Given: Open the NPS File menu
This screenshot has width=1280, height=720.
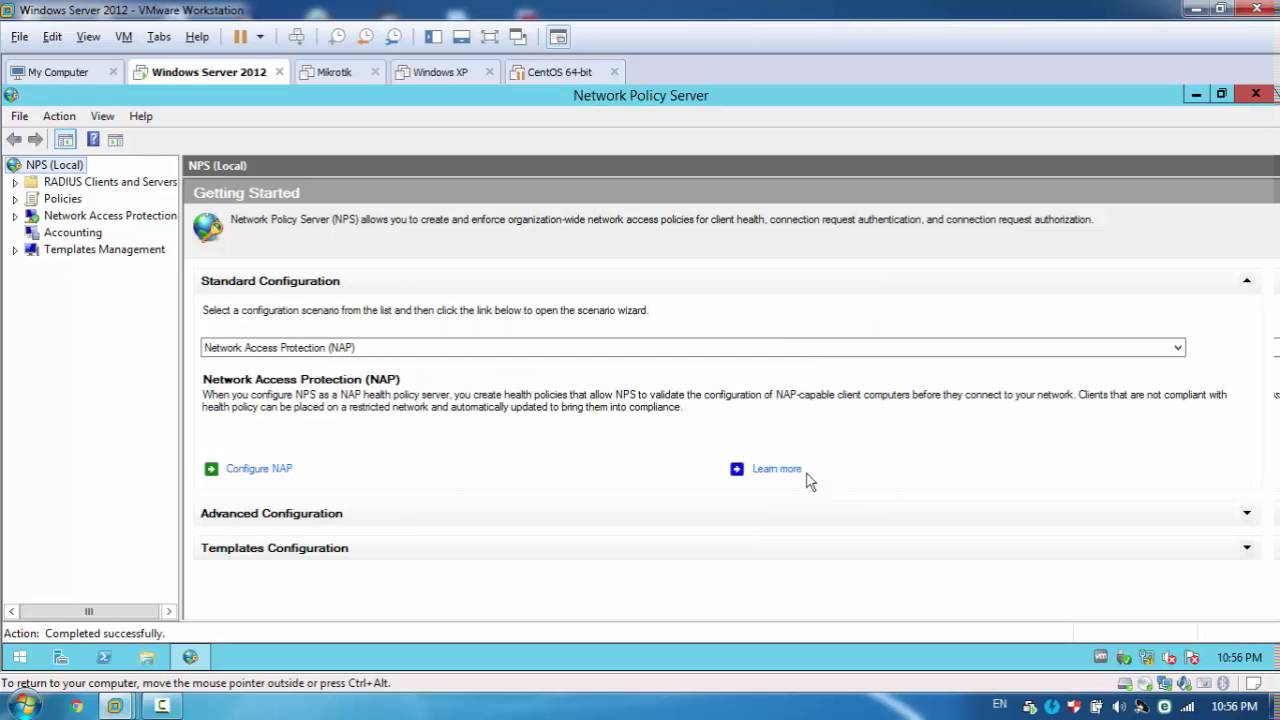Looking at the screenshot, I should [x=20, y=116].
